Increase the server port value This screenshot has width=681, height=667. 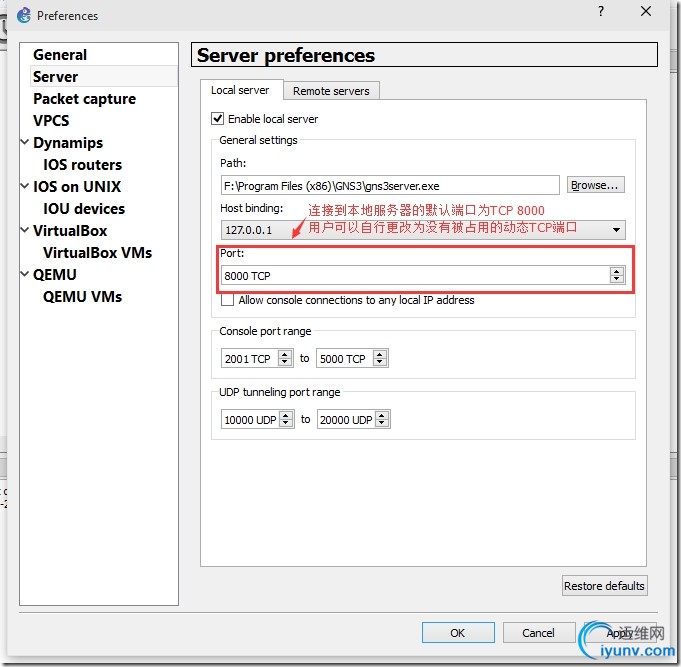click(617, 271)
